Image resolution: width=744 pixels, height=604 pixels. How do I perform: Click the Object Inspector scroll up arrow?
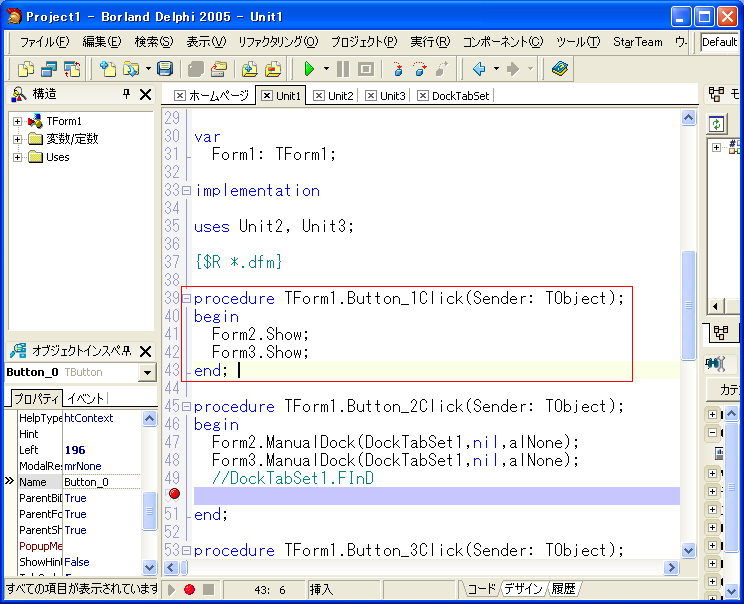click(x=149, y=418)
